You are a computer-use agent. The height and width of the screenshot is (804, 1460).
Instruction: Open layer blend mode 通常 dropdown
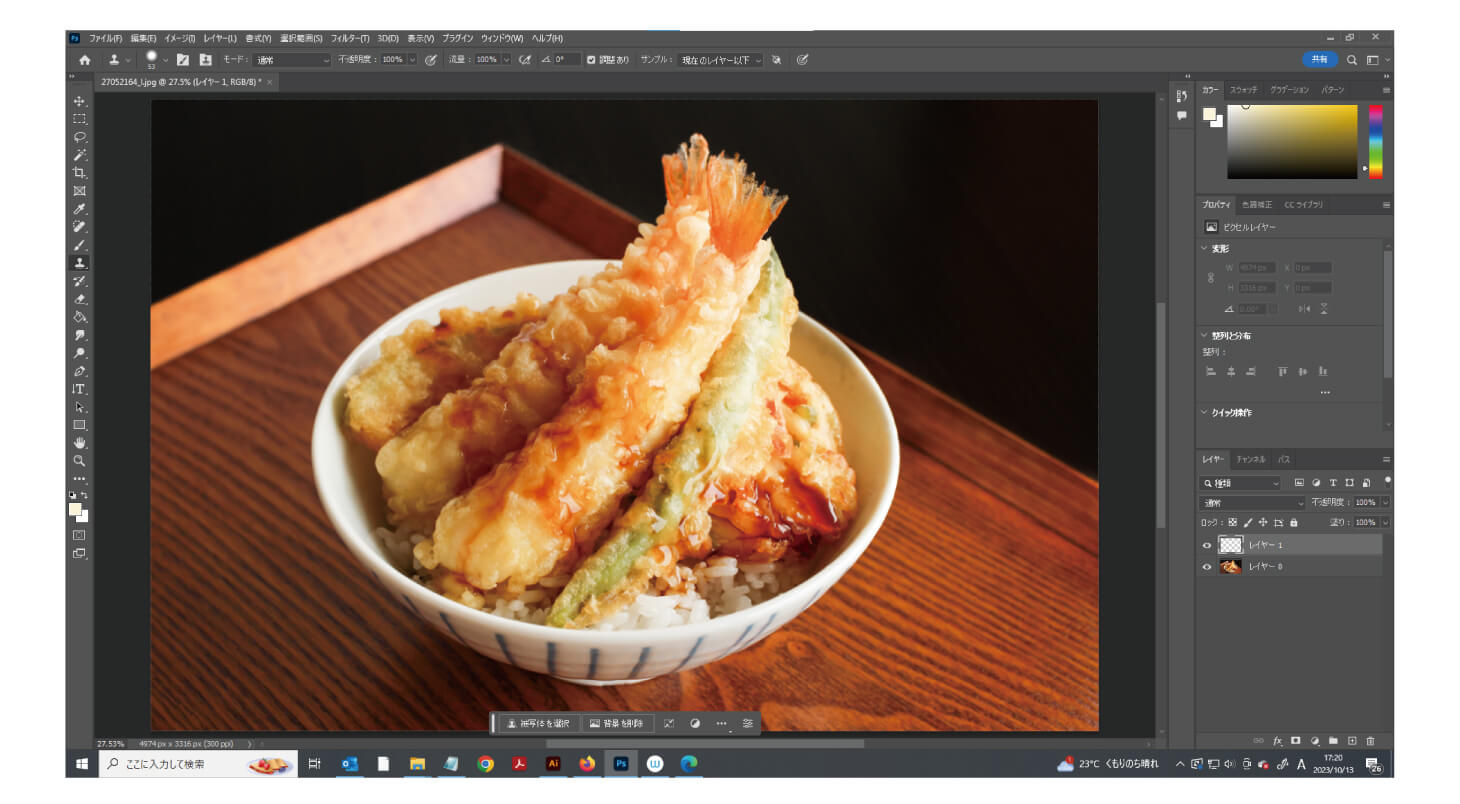(x=1253, y=503)
